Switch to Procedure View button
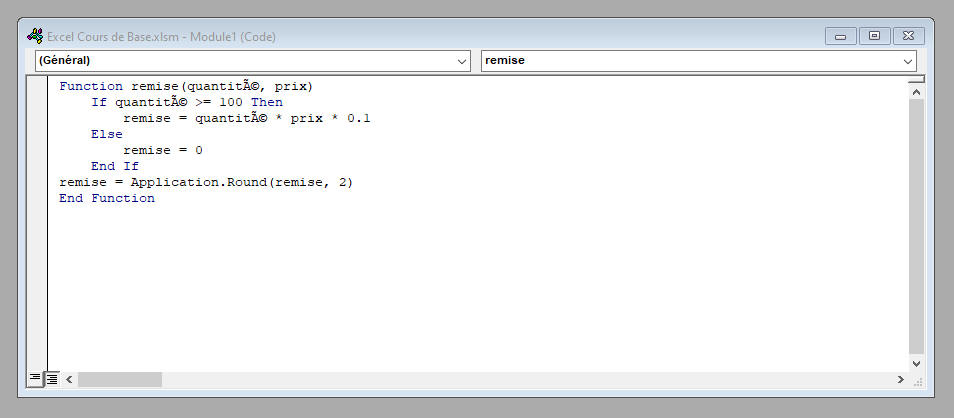This screenshot has height=418, width=954. [x=35, y=379]
